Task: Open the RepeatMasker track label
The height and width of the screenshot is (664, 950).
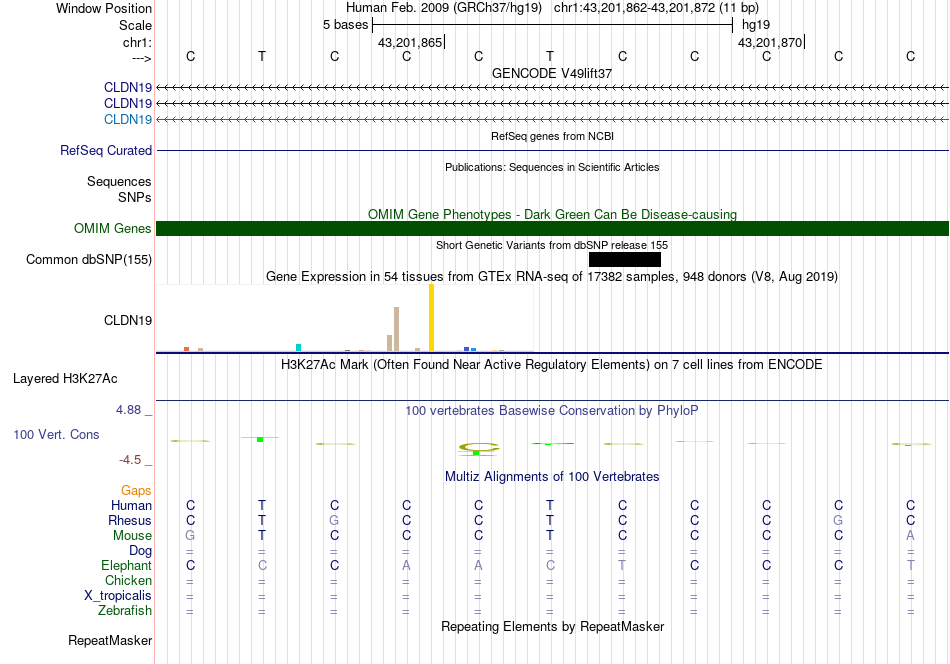Action: coord(110,640)
